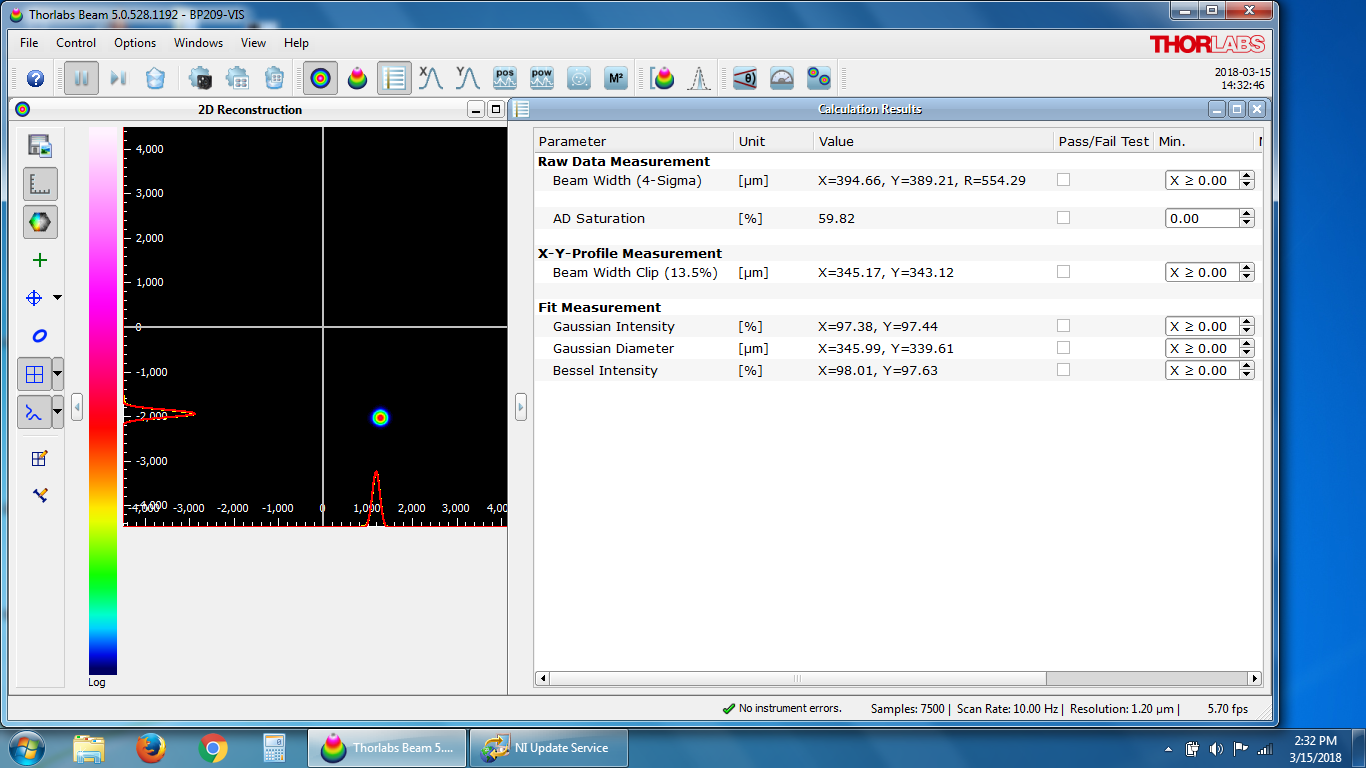1366x768 pixels.
Task: Click the grid-with-pencil edit icon
Action: click(40, 458)
